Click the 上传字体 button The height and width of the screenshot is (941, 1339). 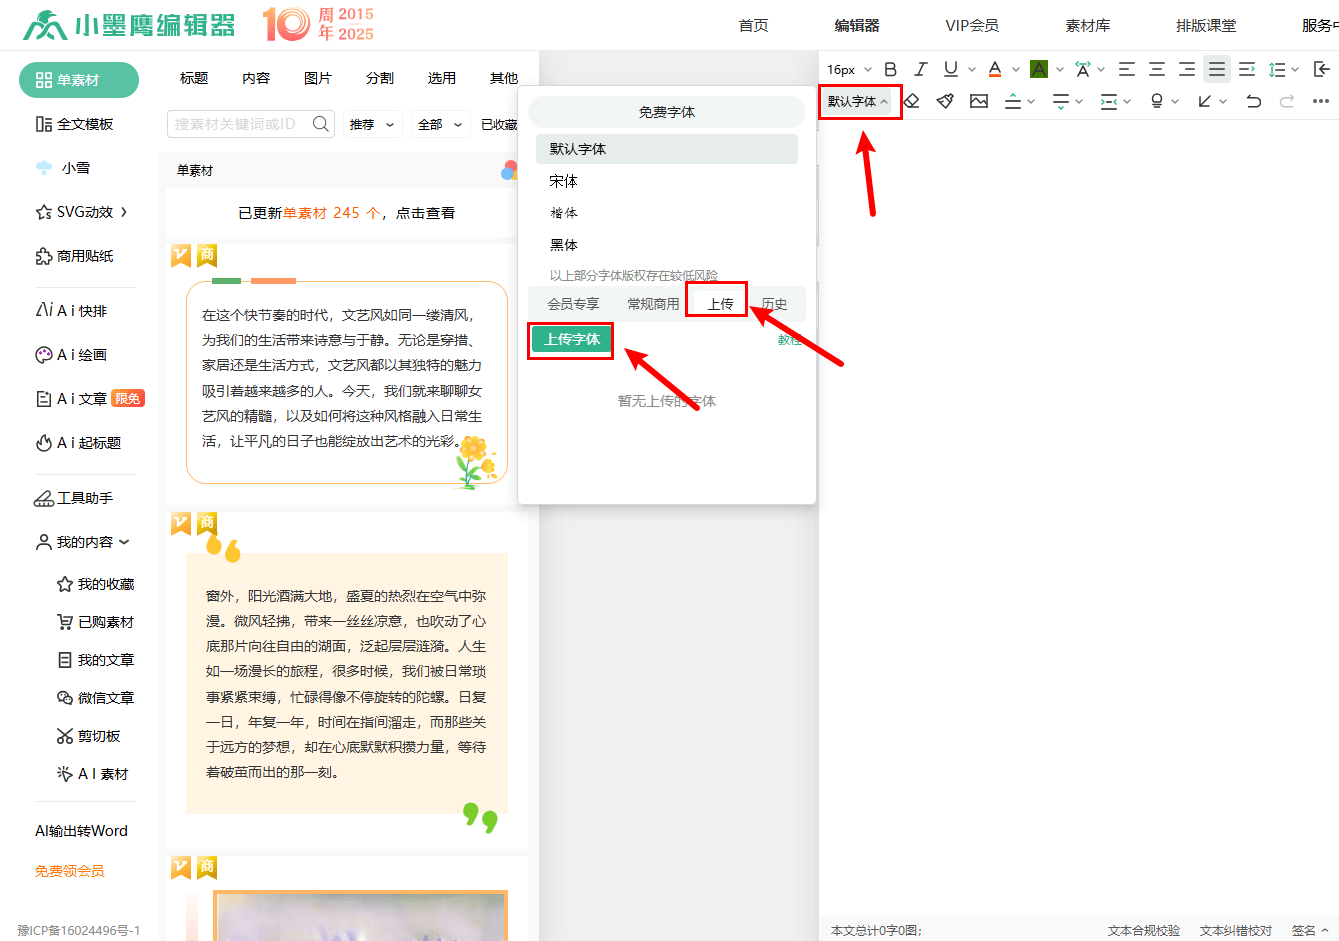pos(570,340)
